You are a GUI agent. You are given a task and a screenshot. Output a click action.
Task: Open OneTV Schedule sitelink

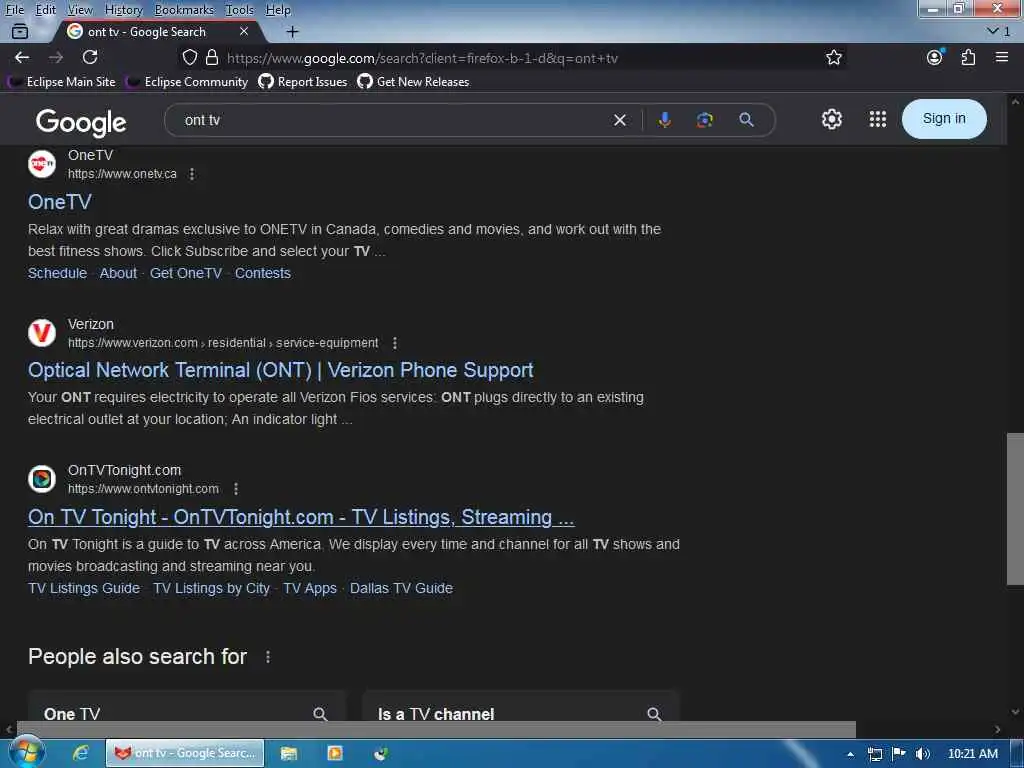click(x=57, y=273)
